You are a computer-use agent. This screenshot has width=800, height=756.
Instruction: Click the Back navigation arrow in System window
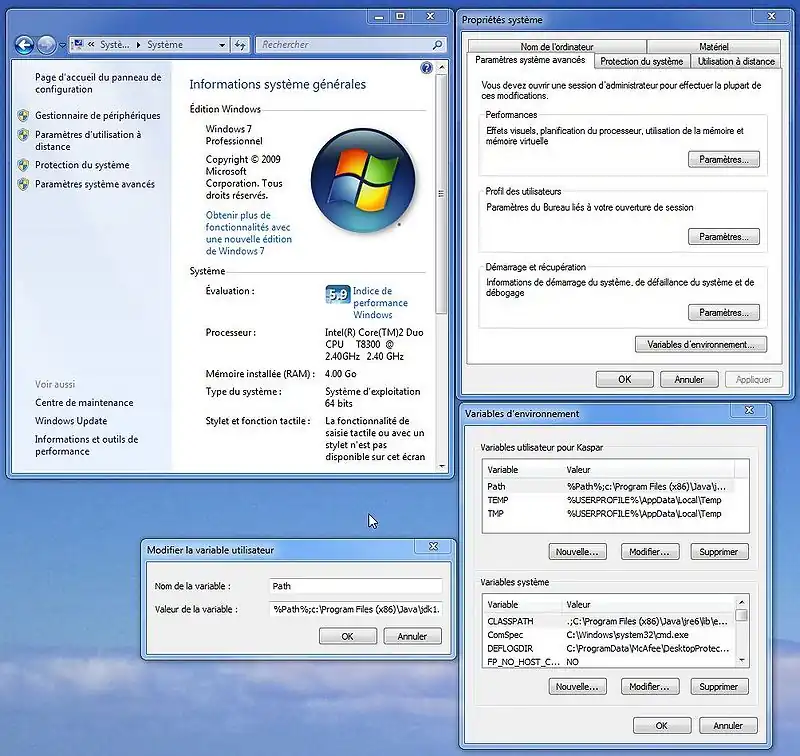pyautogui.click(x=25, y=45)
